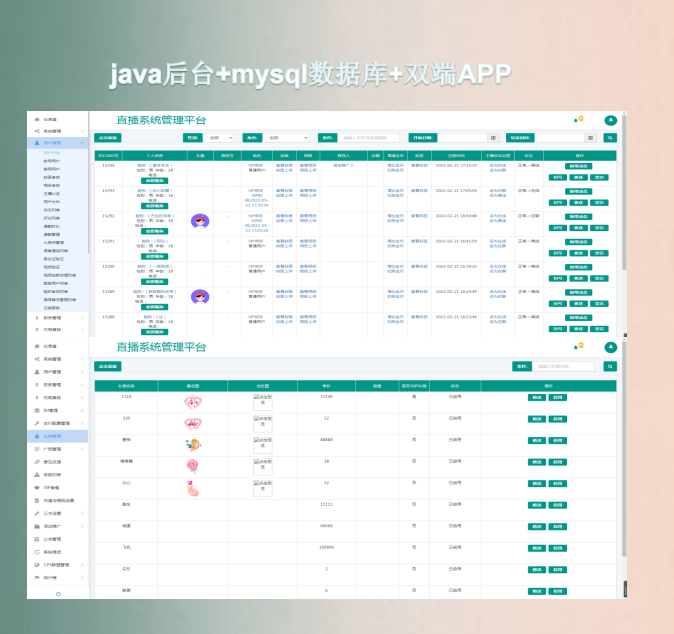
Task: Click the 增加金币 link in row 15292
Action: [x=395, y=216]
